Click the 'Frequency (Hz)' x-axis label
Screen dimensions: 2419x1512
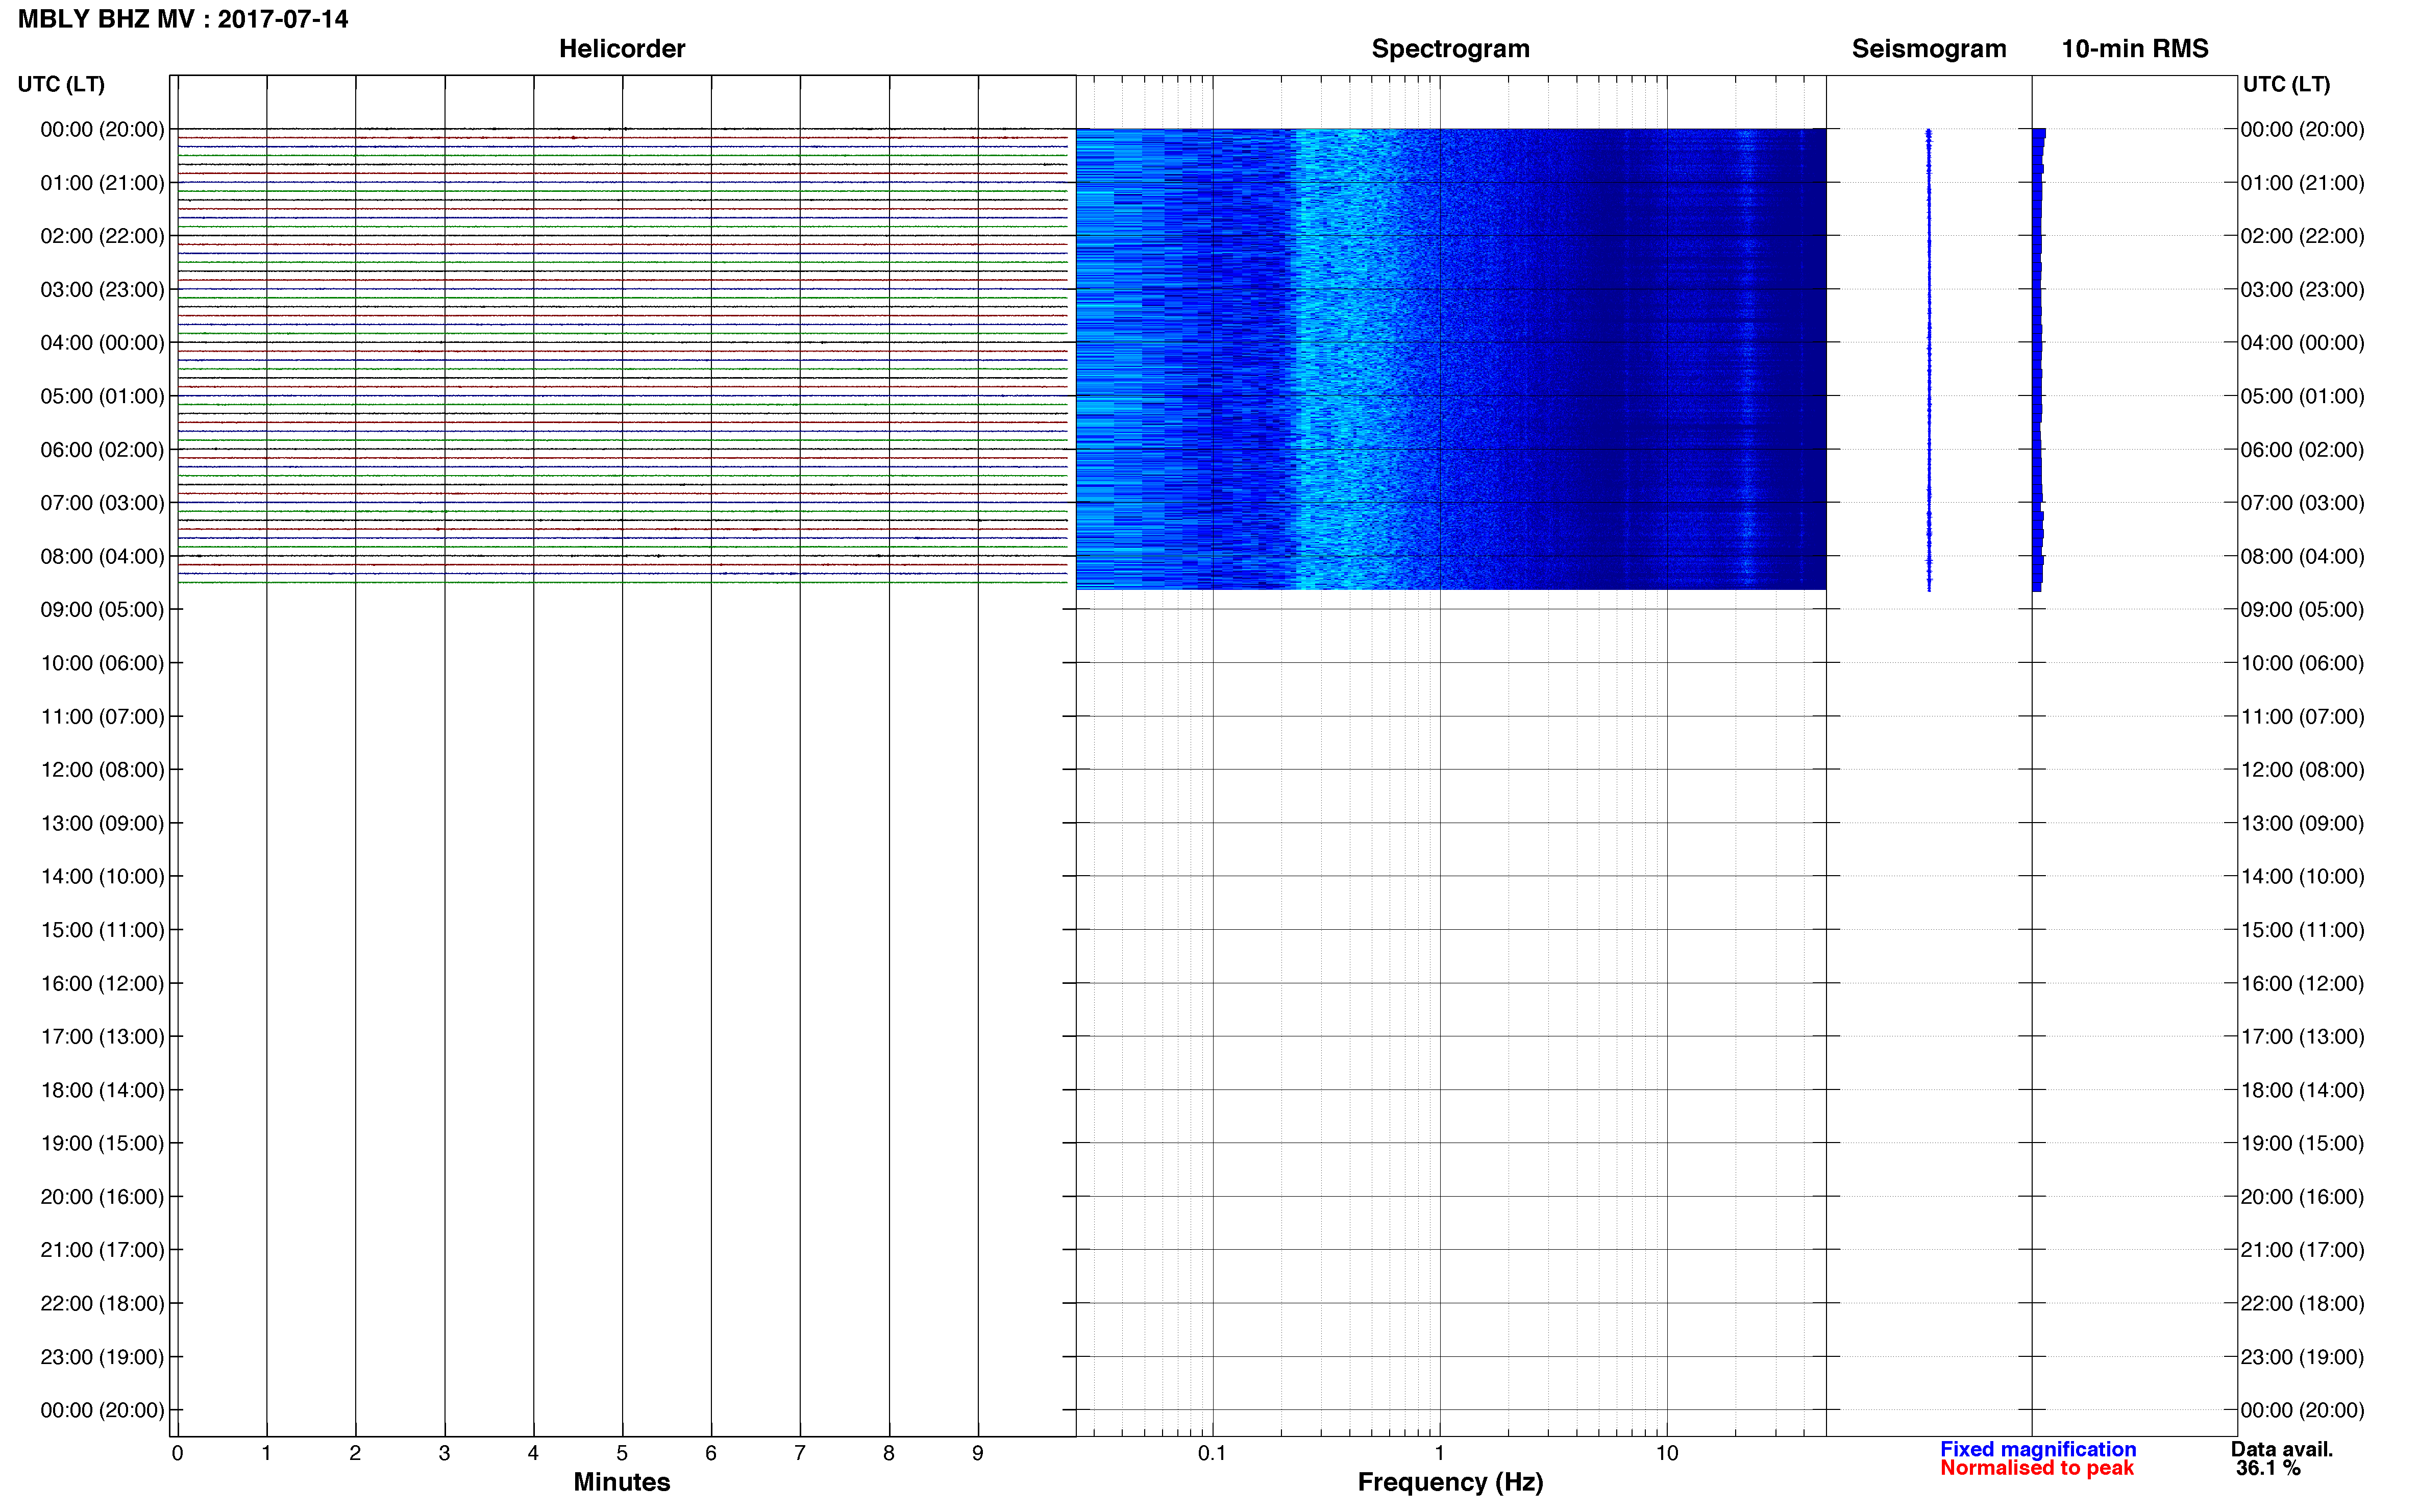pyautogui.click(x=1450, y=1482)
